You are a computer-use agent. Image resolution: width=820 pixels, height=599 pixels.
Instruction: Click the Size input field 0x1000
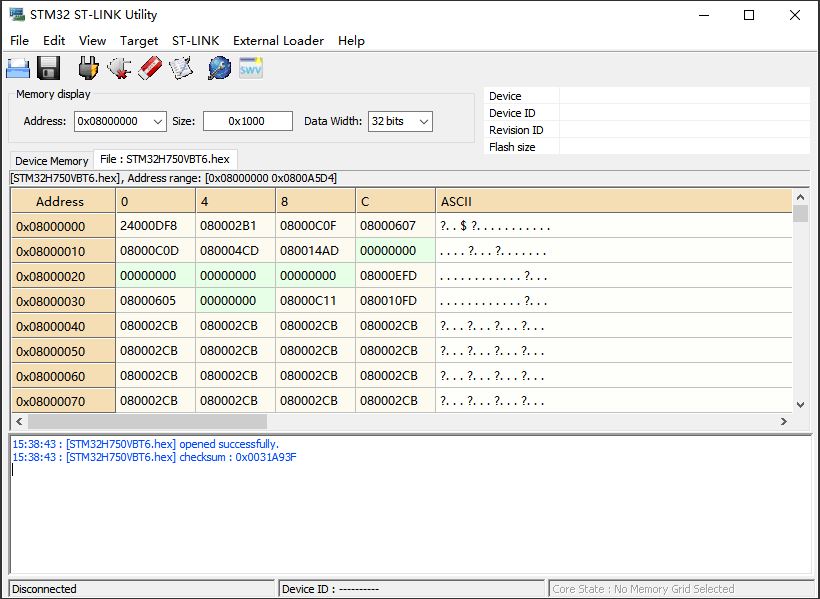tap(247, 121)
